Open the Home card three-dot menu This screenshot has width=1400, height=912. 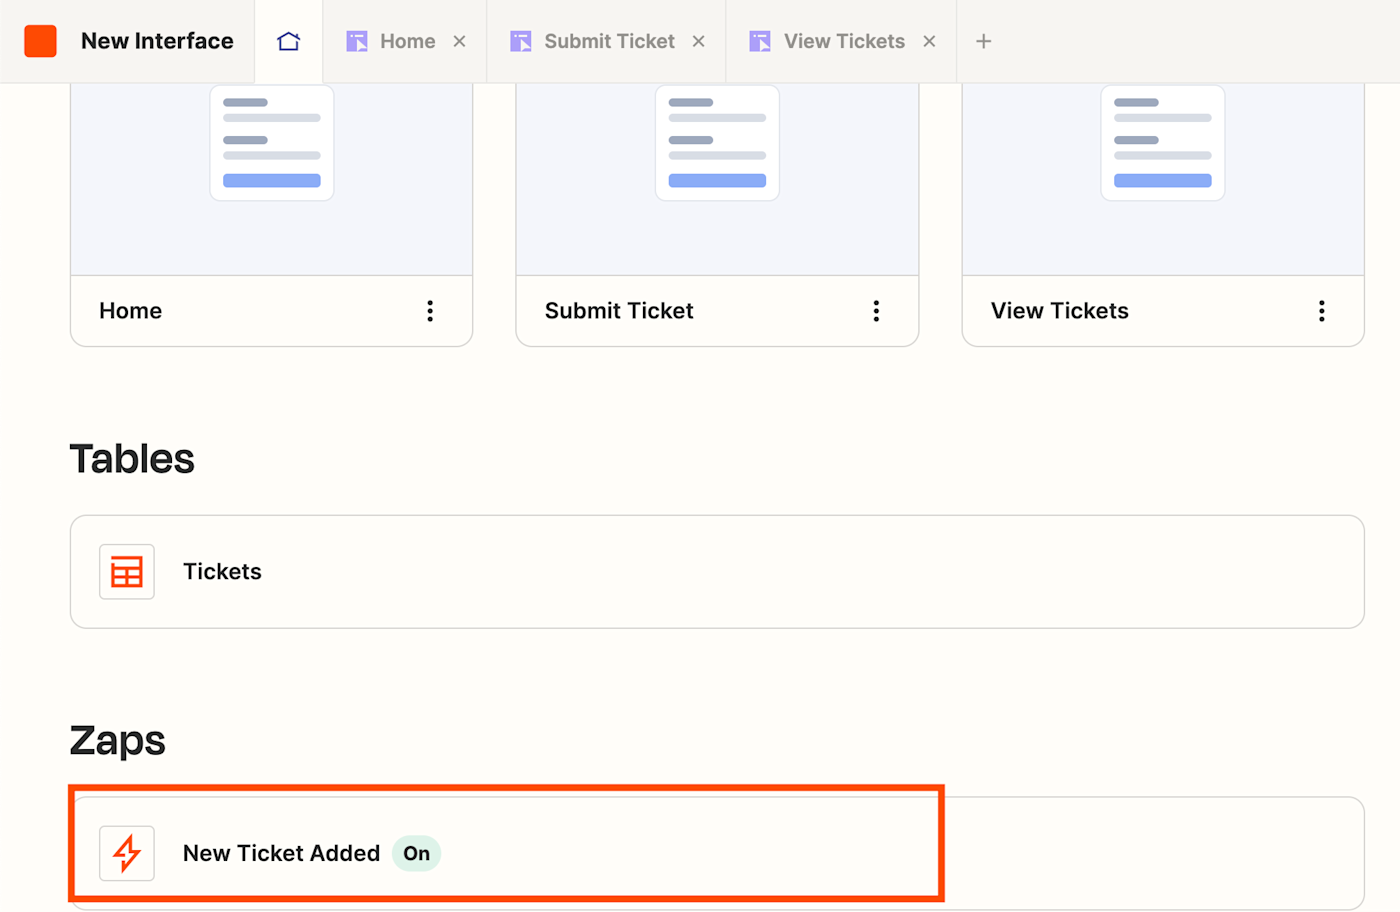click(430, 311)
